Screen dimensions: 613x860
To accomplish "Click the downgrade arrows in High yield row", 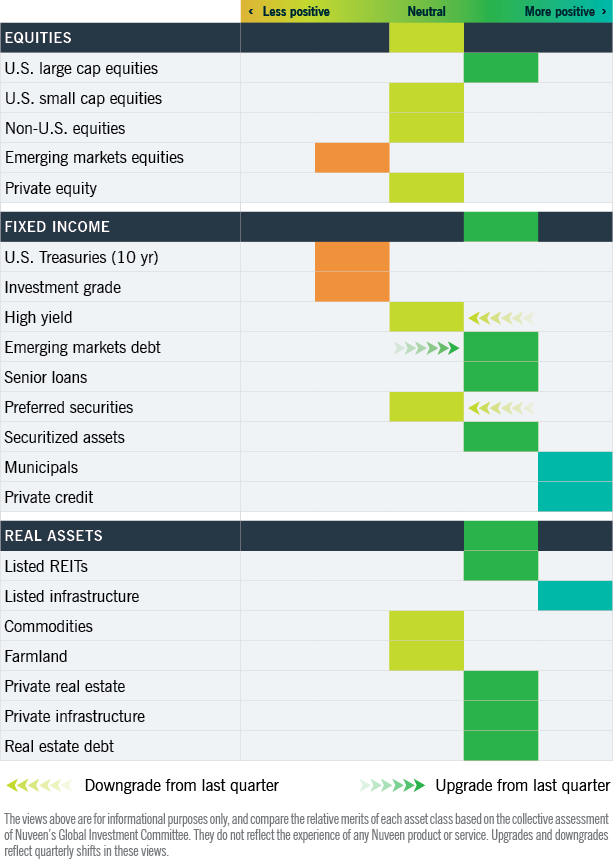I will tap(500, 318).
